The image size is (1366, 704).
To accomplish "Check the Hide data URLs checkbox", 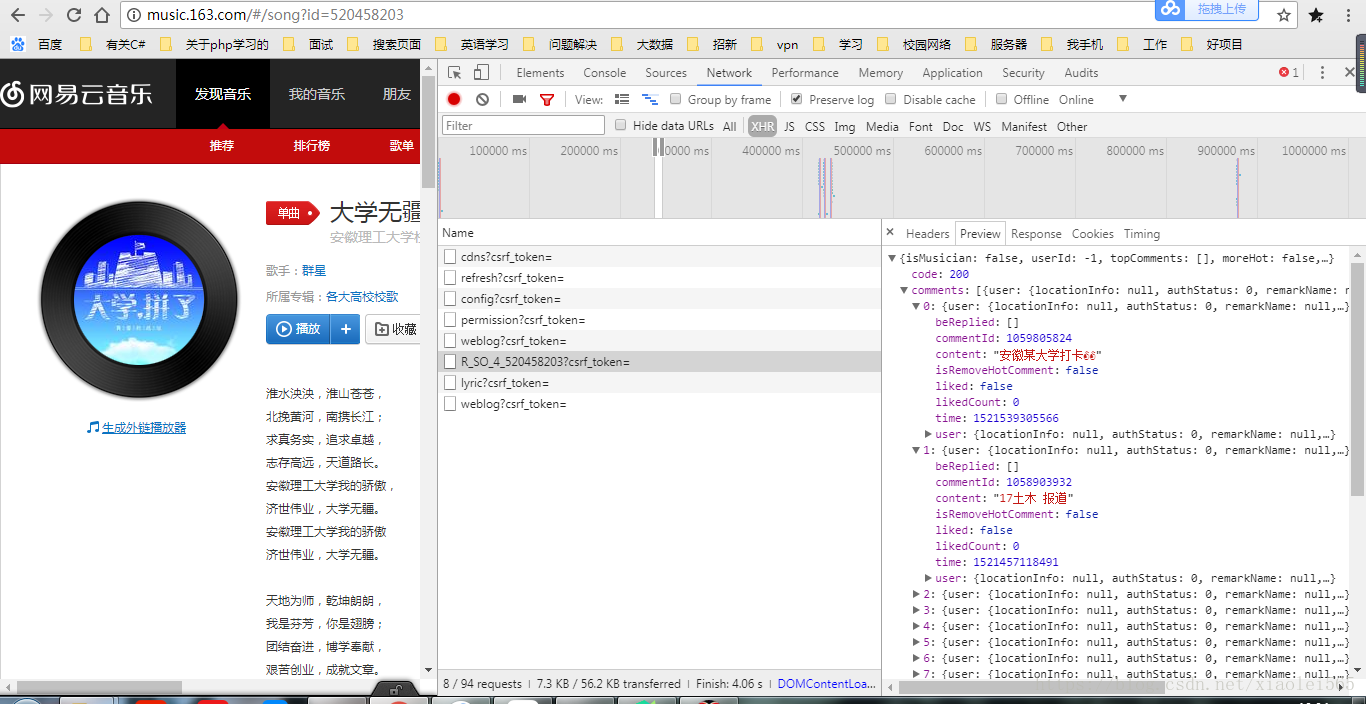I will [620, 126].
